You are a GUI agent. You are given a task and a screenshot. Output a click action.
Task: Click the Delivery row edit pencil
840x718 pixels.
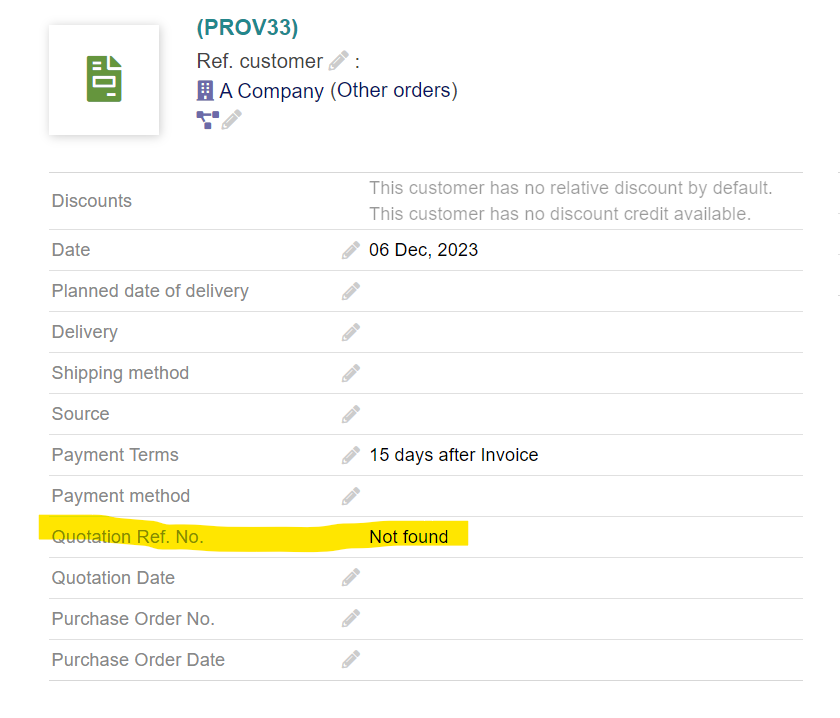(x=350, y=332)
